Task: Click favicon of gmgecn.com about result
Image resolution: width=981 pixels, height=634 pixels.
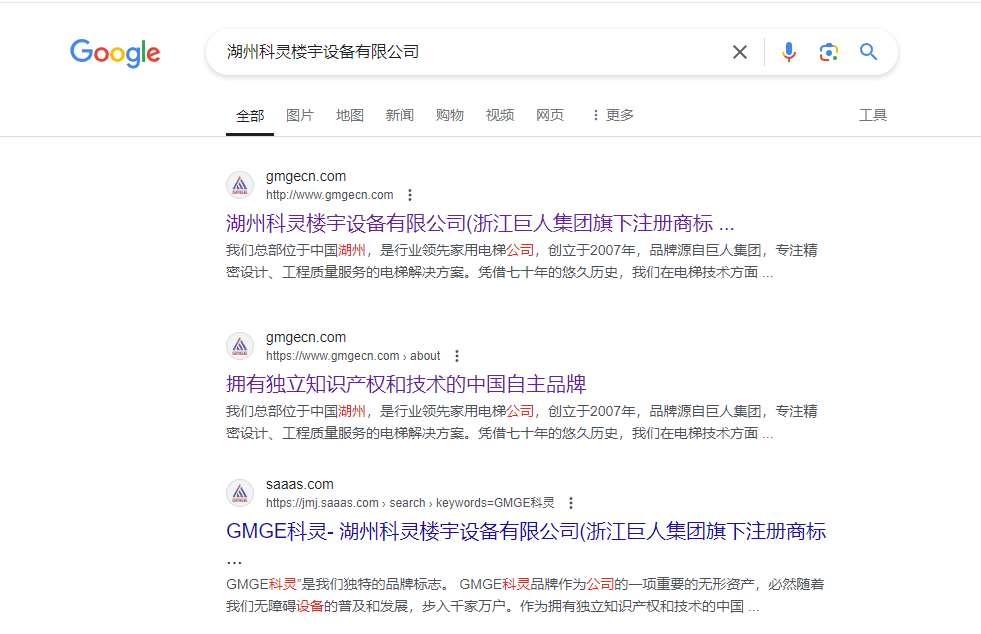Action: coord(240,346)
